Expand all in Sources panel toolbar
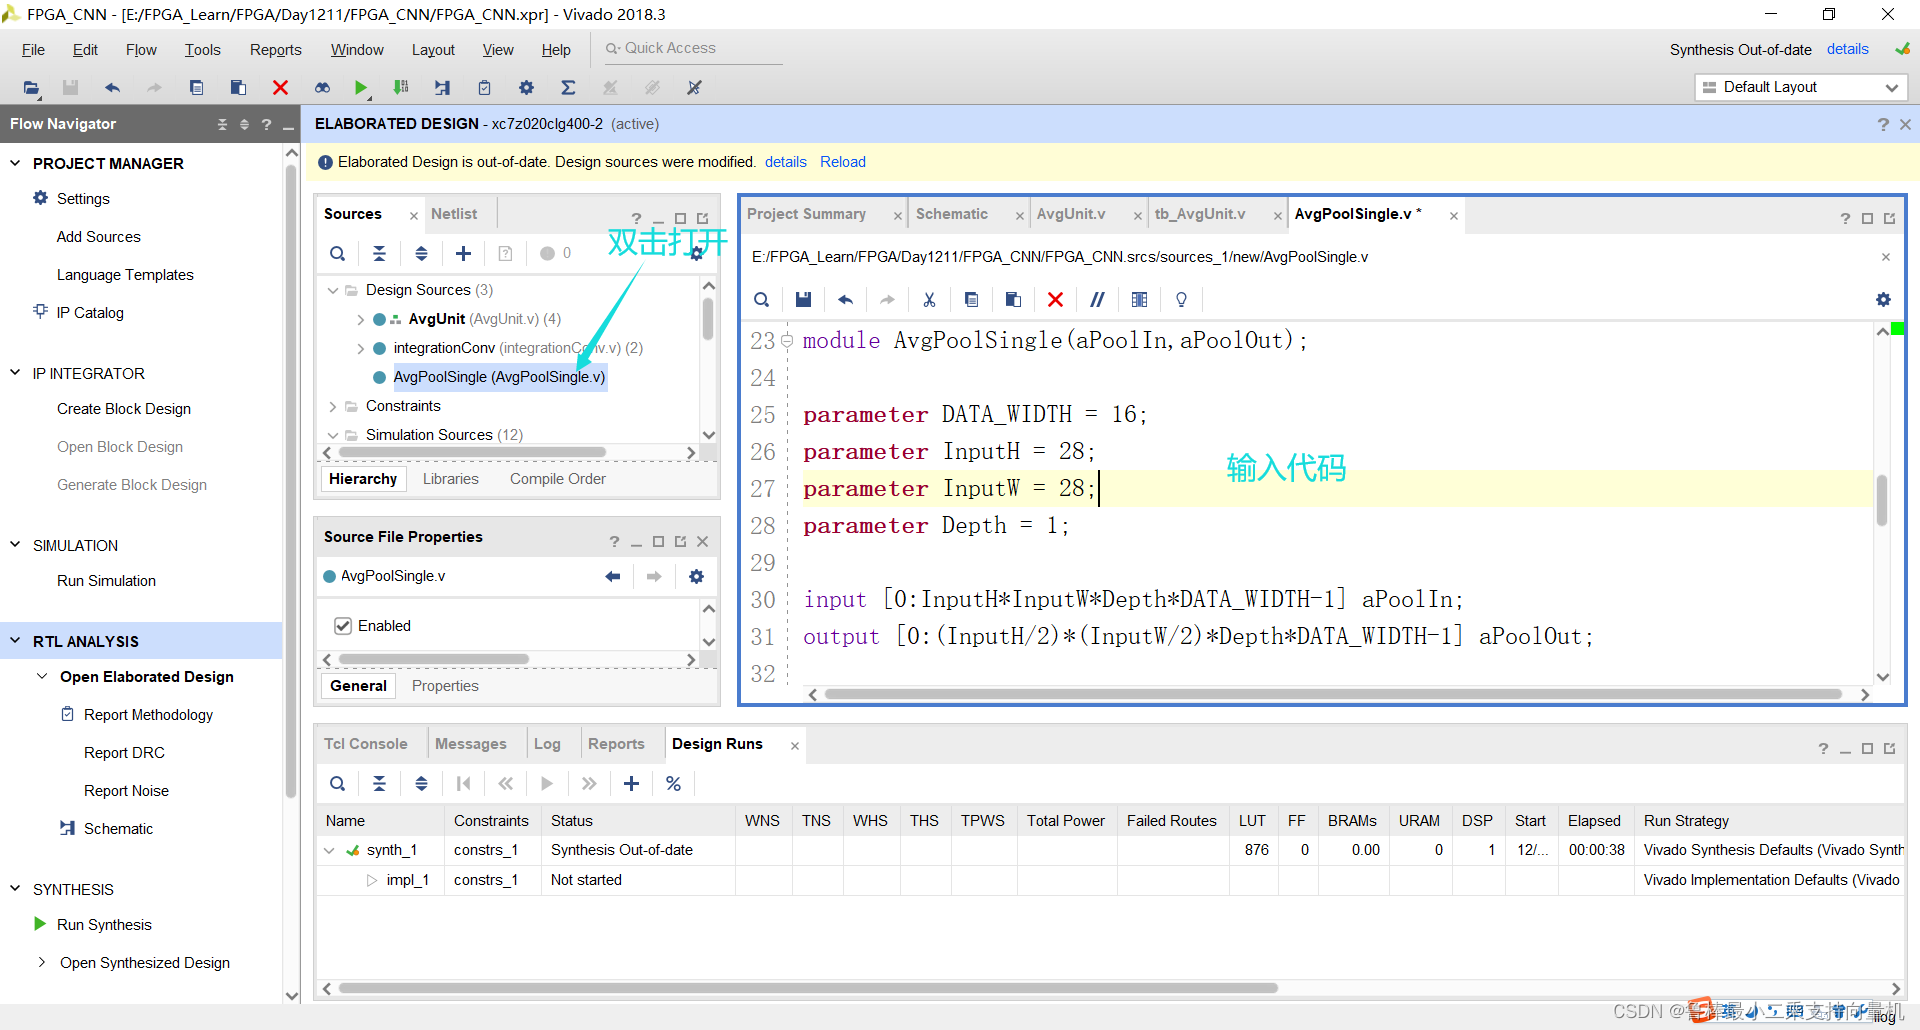Screen dimensions: 1920x1030 pos(421,254)
